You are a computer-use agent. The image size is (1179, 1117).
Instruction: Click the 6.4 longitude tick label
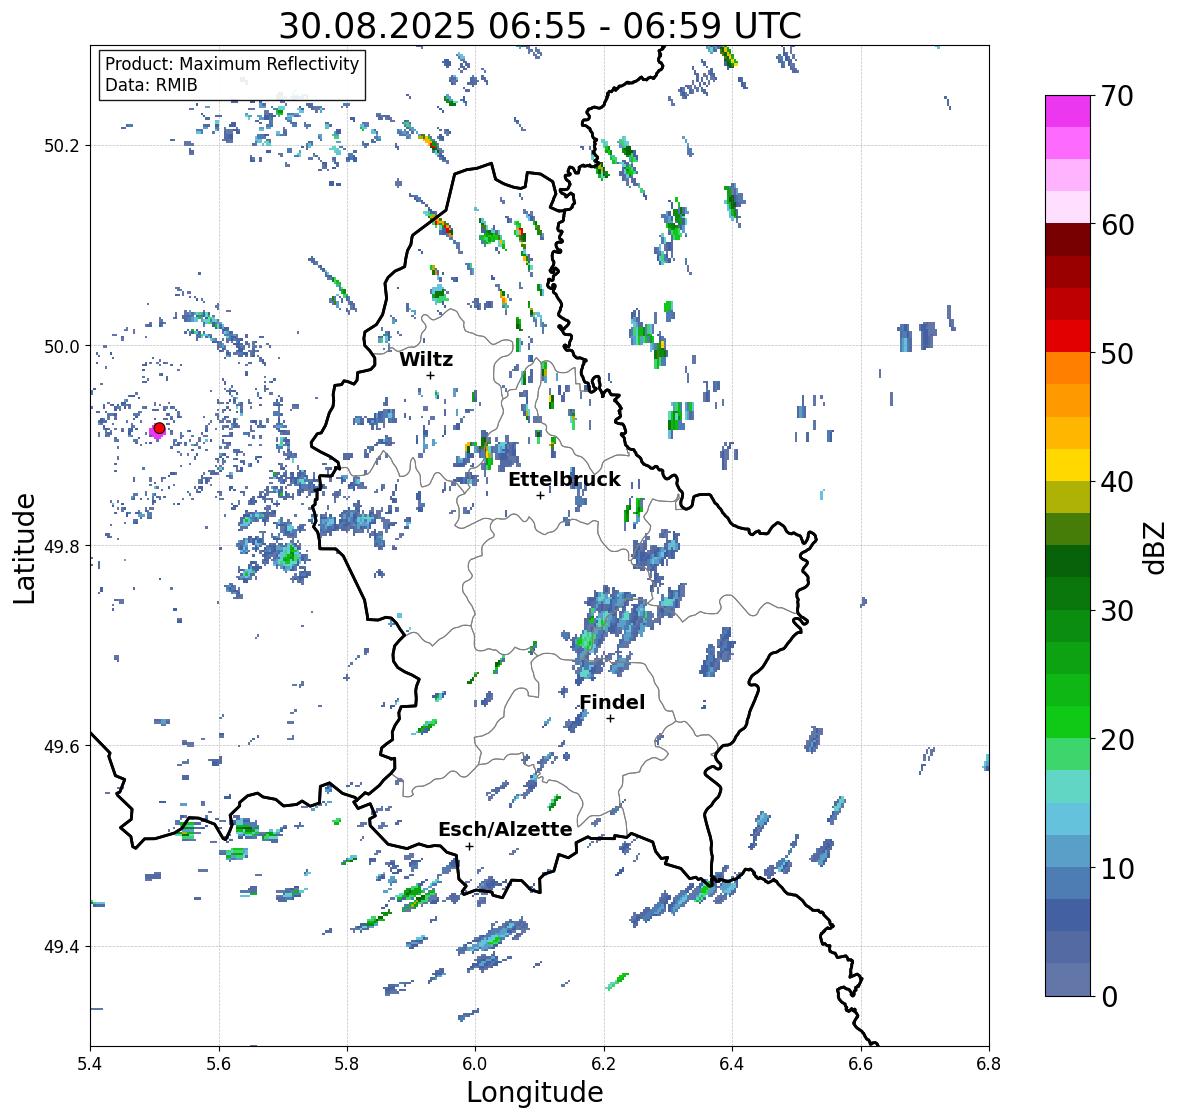pyautogui.click(x=732, y=1064)
